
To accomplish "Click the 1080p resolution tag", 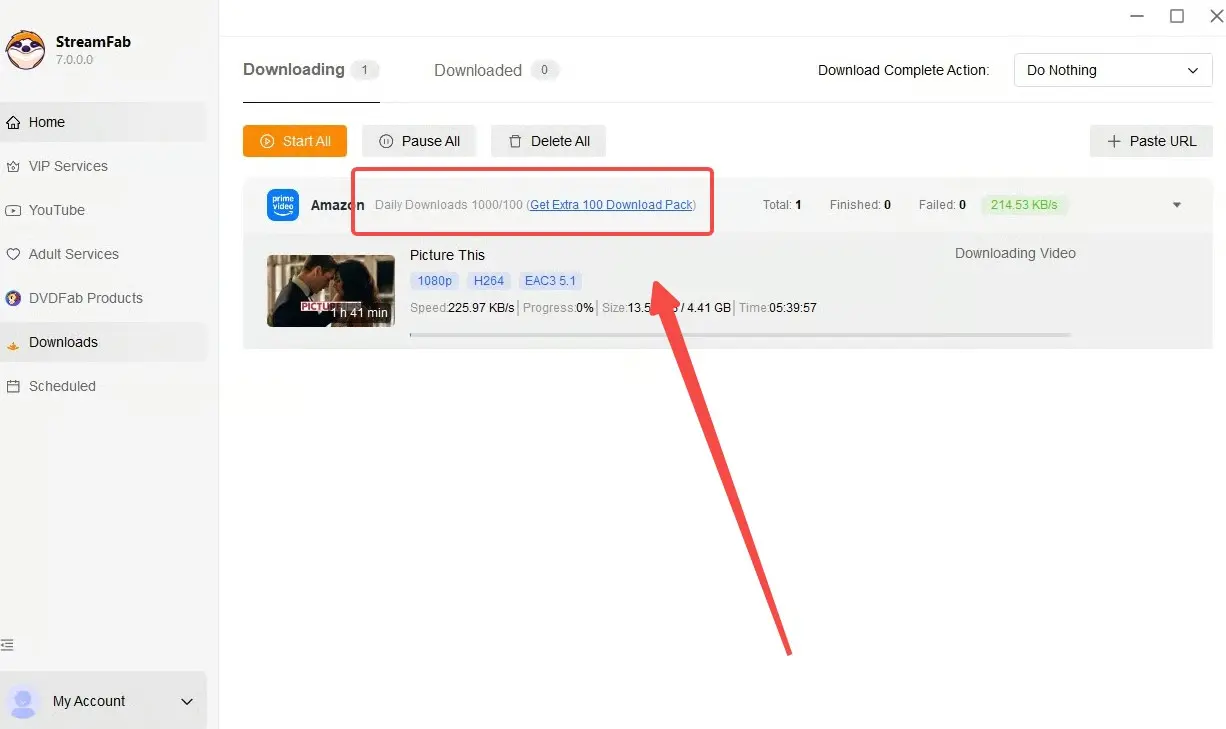I will 434,281.
